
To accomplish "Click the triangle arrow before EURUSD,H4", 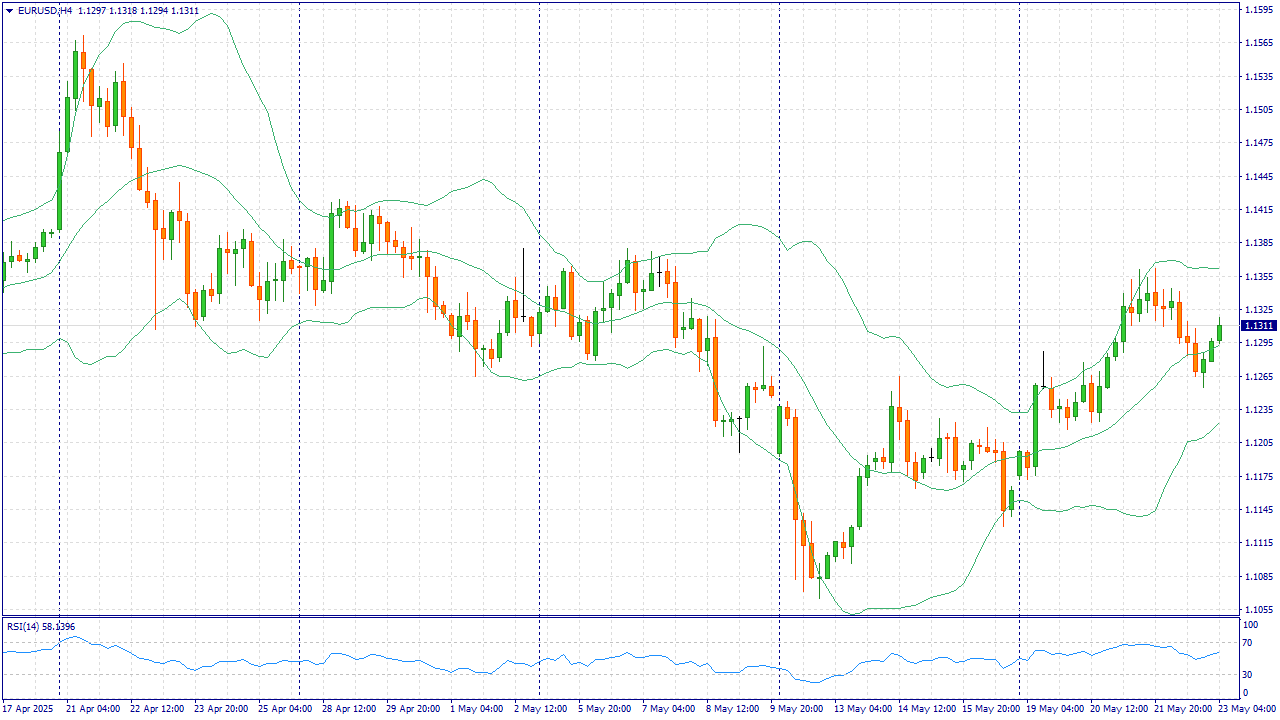I will (9, 10).
